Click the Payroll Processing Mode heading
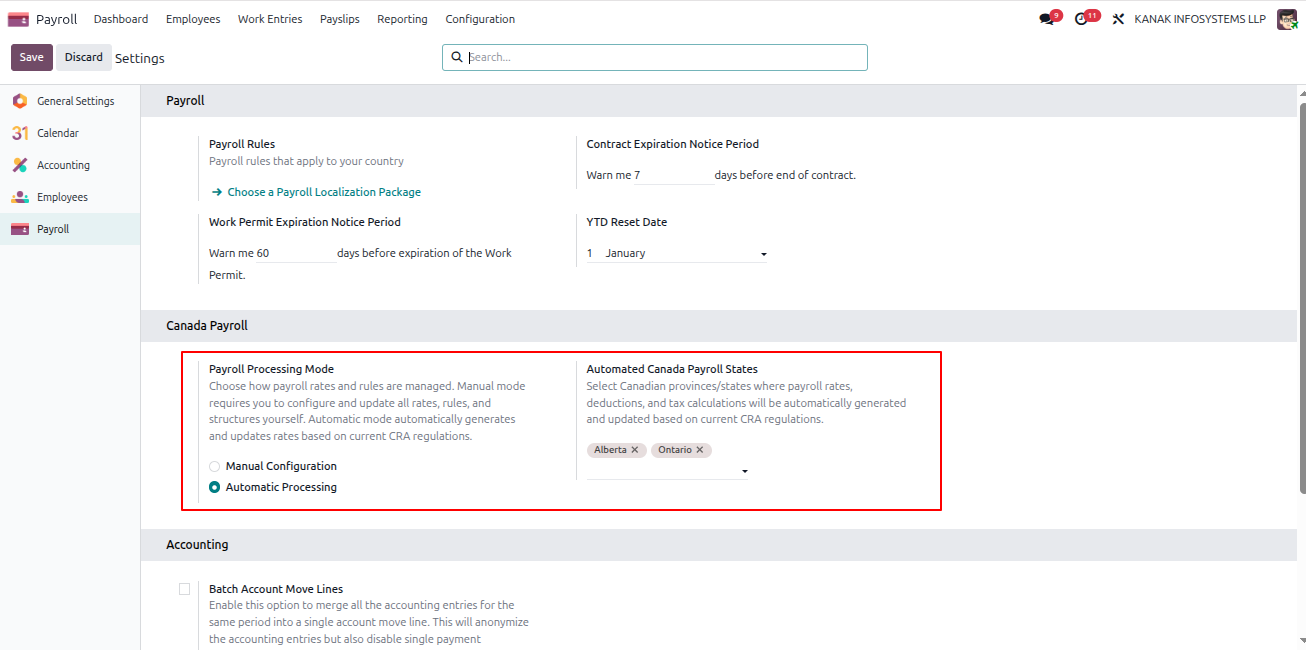This screenshot has width=1306, height=650. (271, 369)
